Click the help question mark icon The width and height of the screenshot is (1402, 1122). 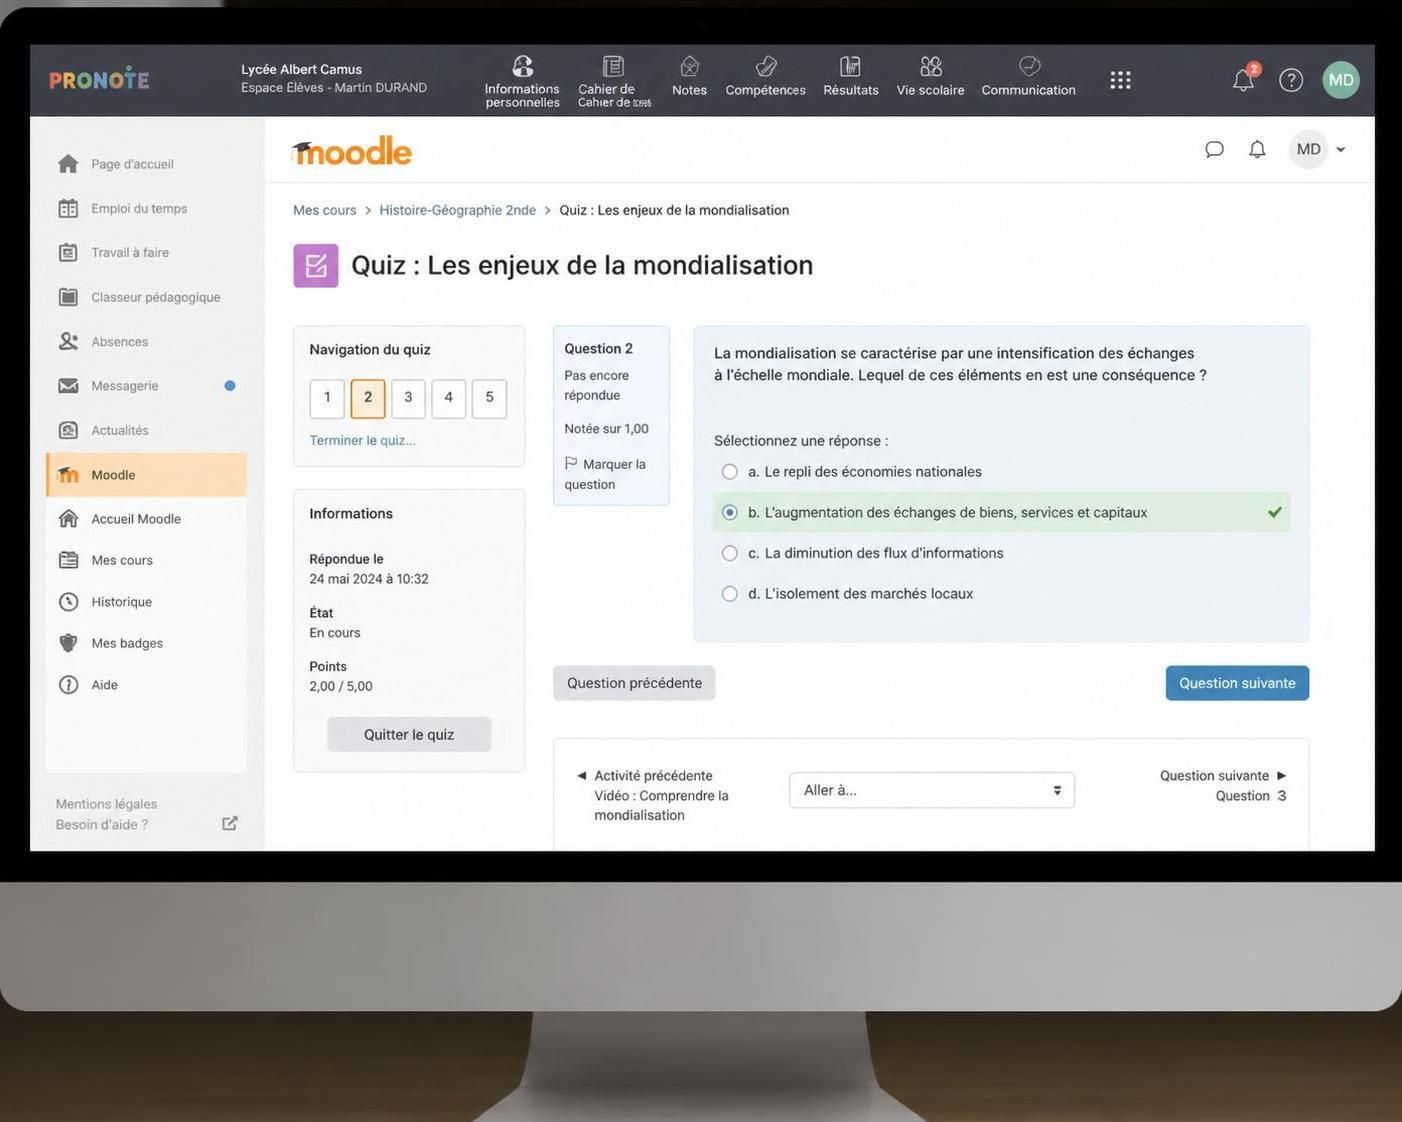(x=1291, y=80)
